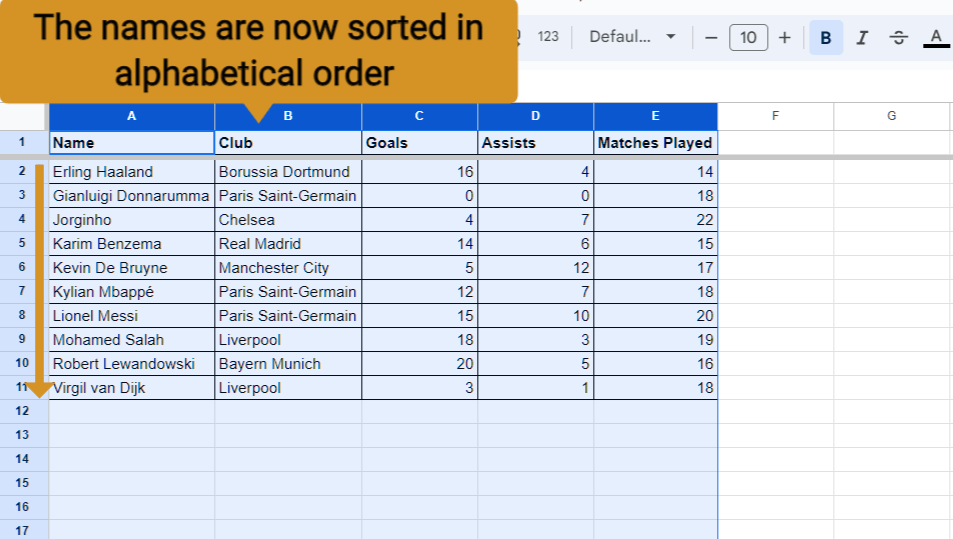
Task: Toggle strikethrough formatting
Action: (898, 38)
